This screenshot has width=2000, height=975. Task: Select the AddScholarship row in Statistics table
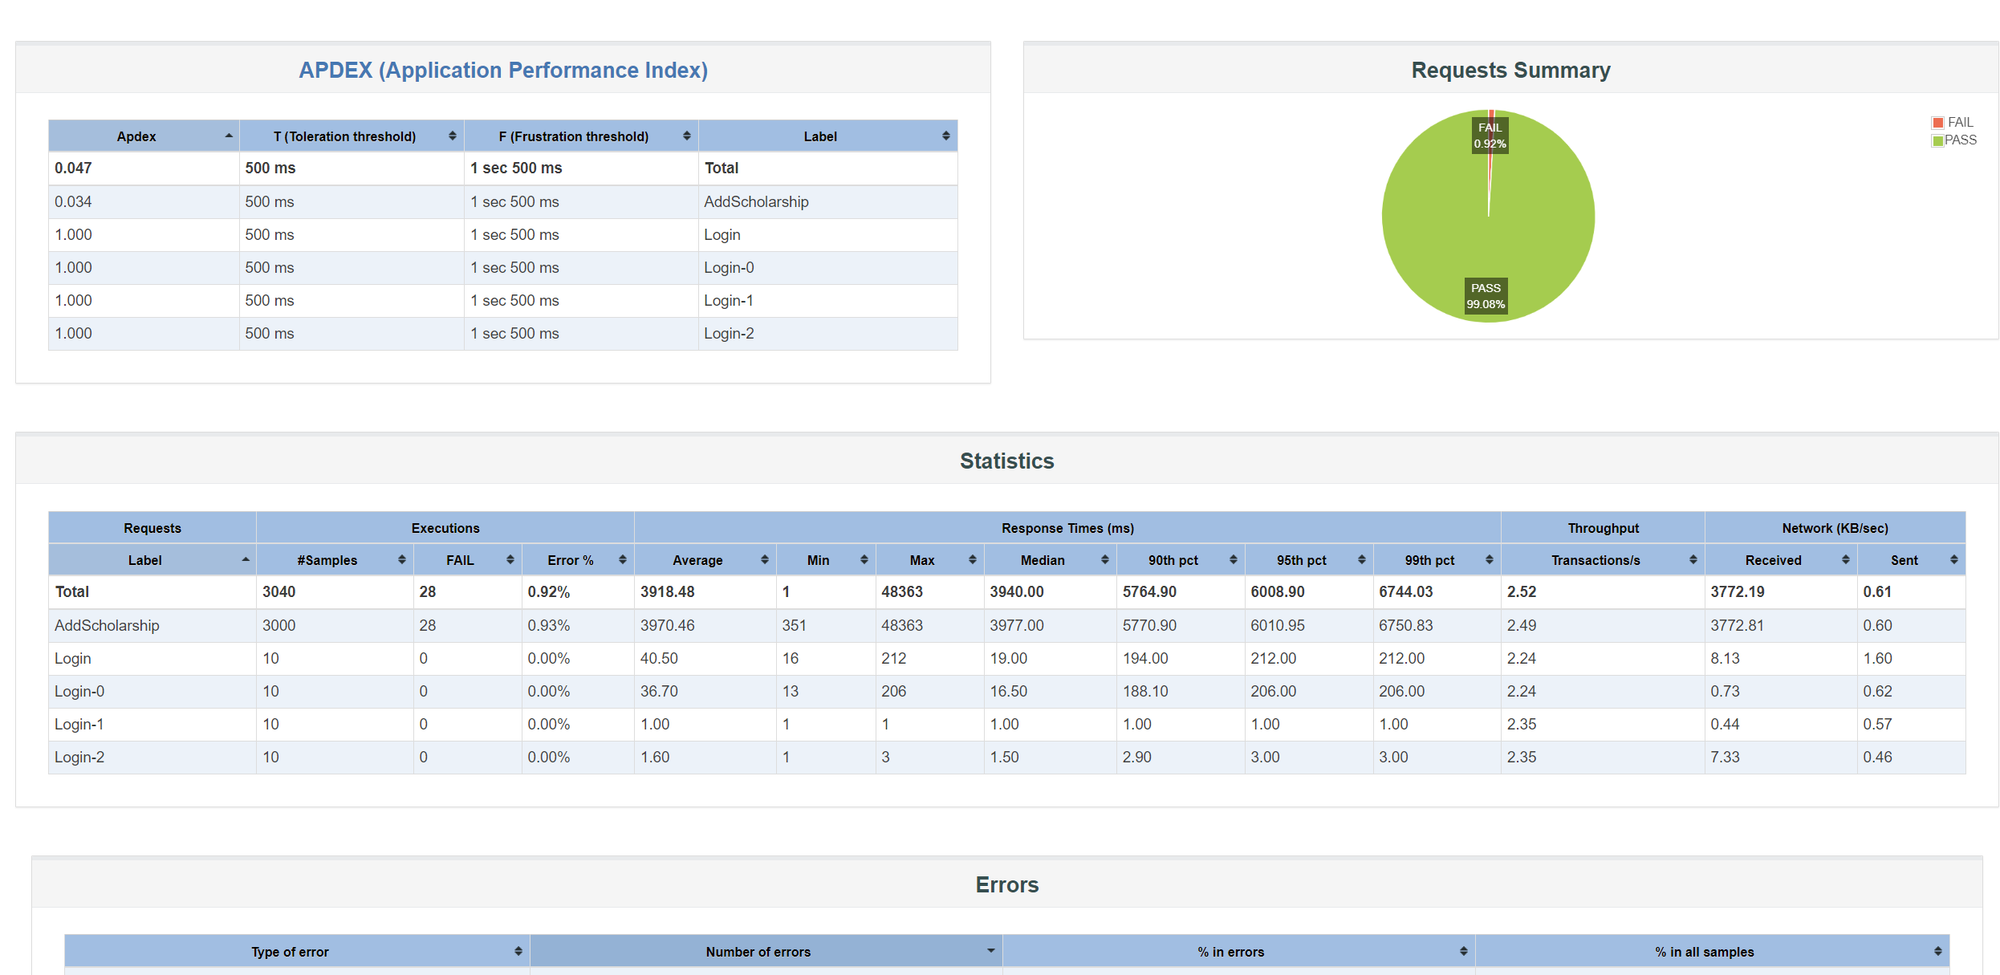click(107, 626)
